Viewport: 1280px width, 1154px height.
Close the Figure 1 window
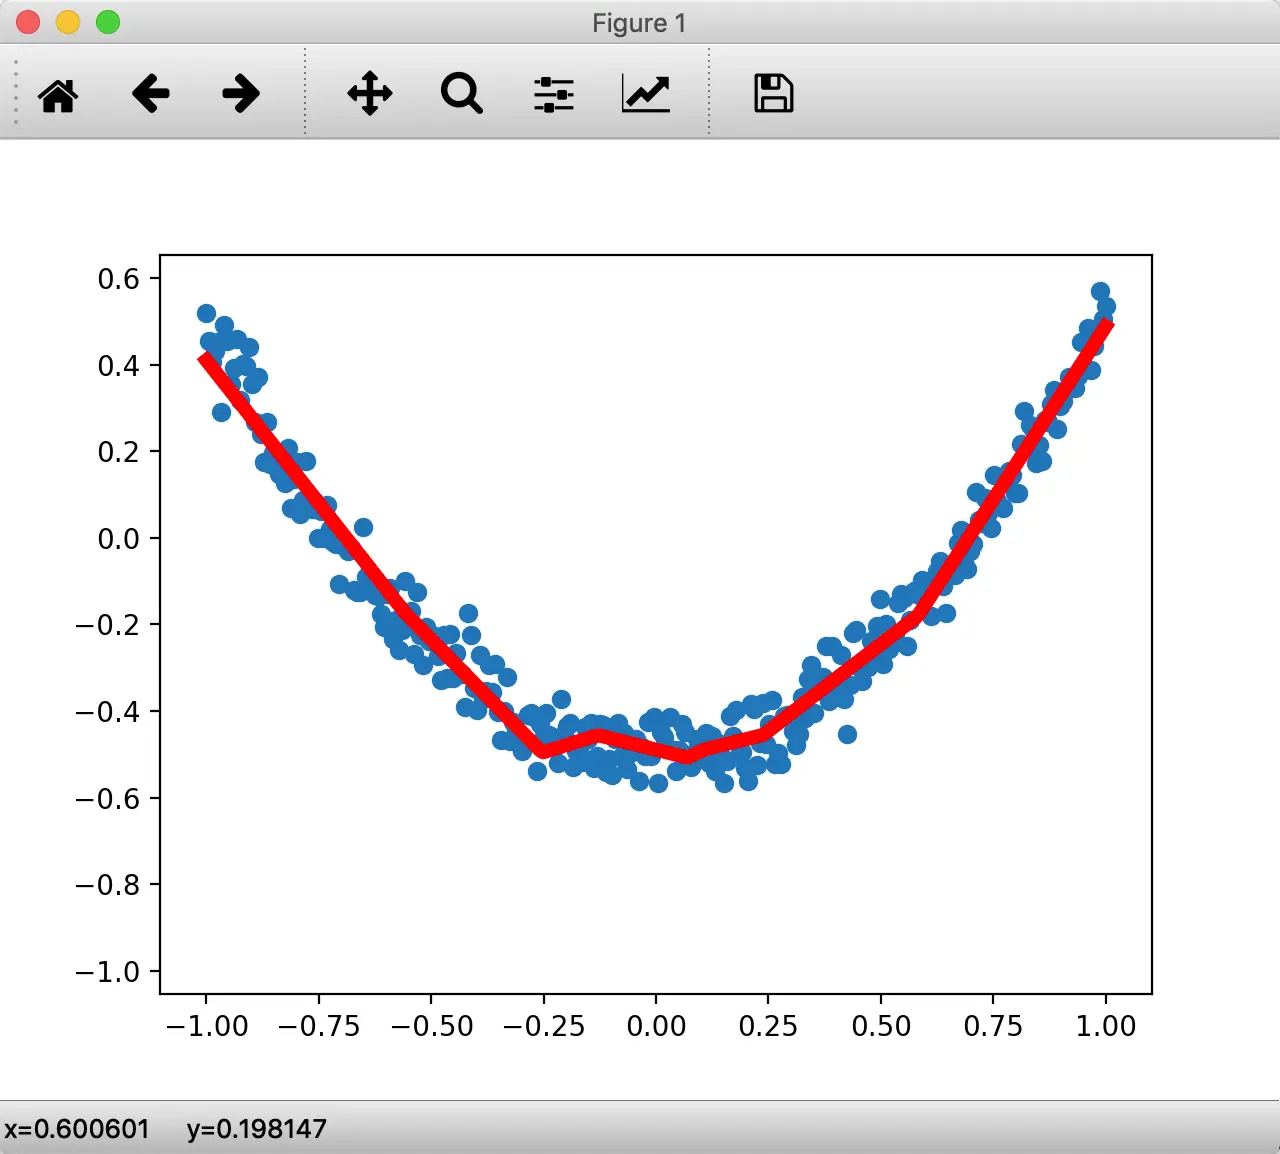click(28, 22)
